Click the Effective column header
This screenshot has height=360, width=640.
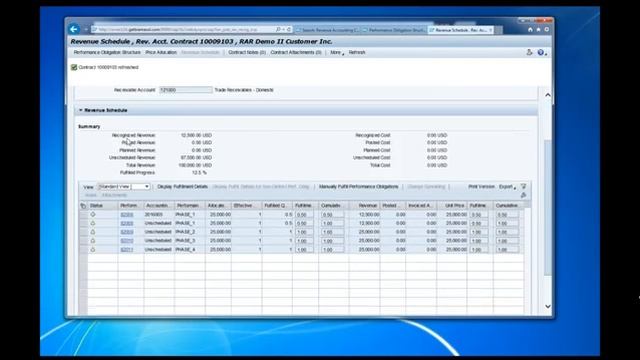click(247, 206)
